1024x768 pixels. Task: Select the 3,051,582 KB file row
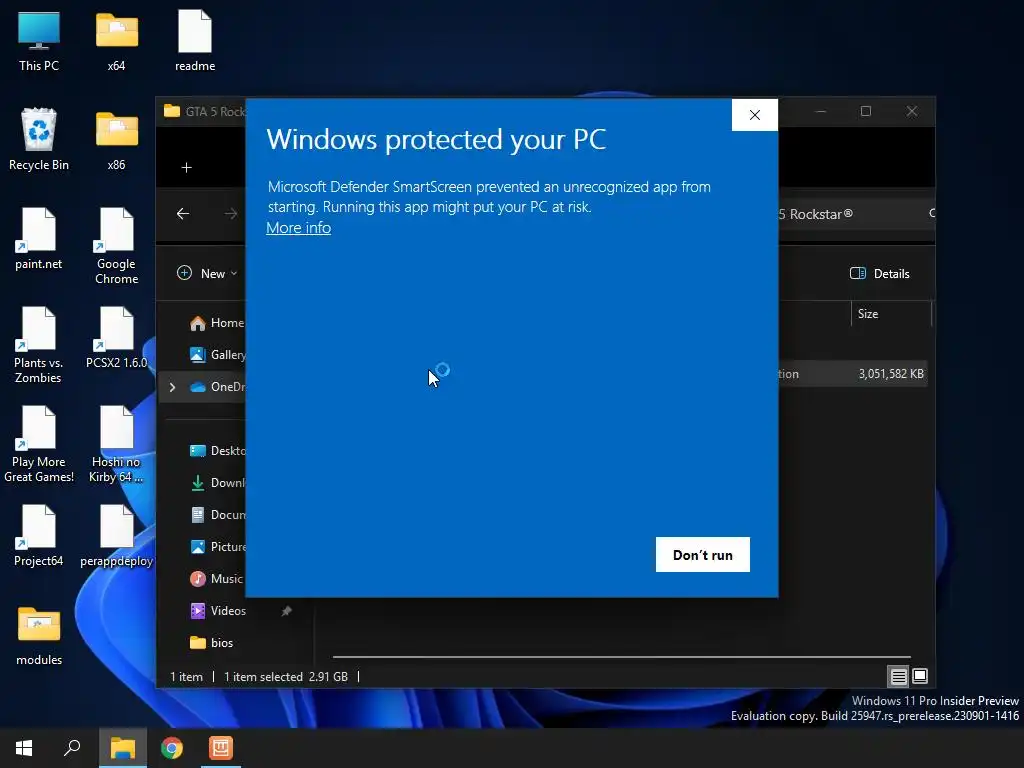[852, 374]
